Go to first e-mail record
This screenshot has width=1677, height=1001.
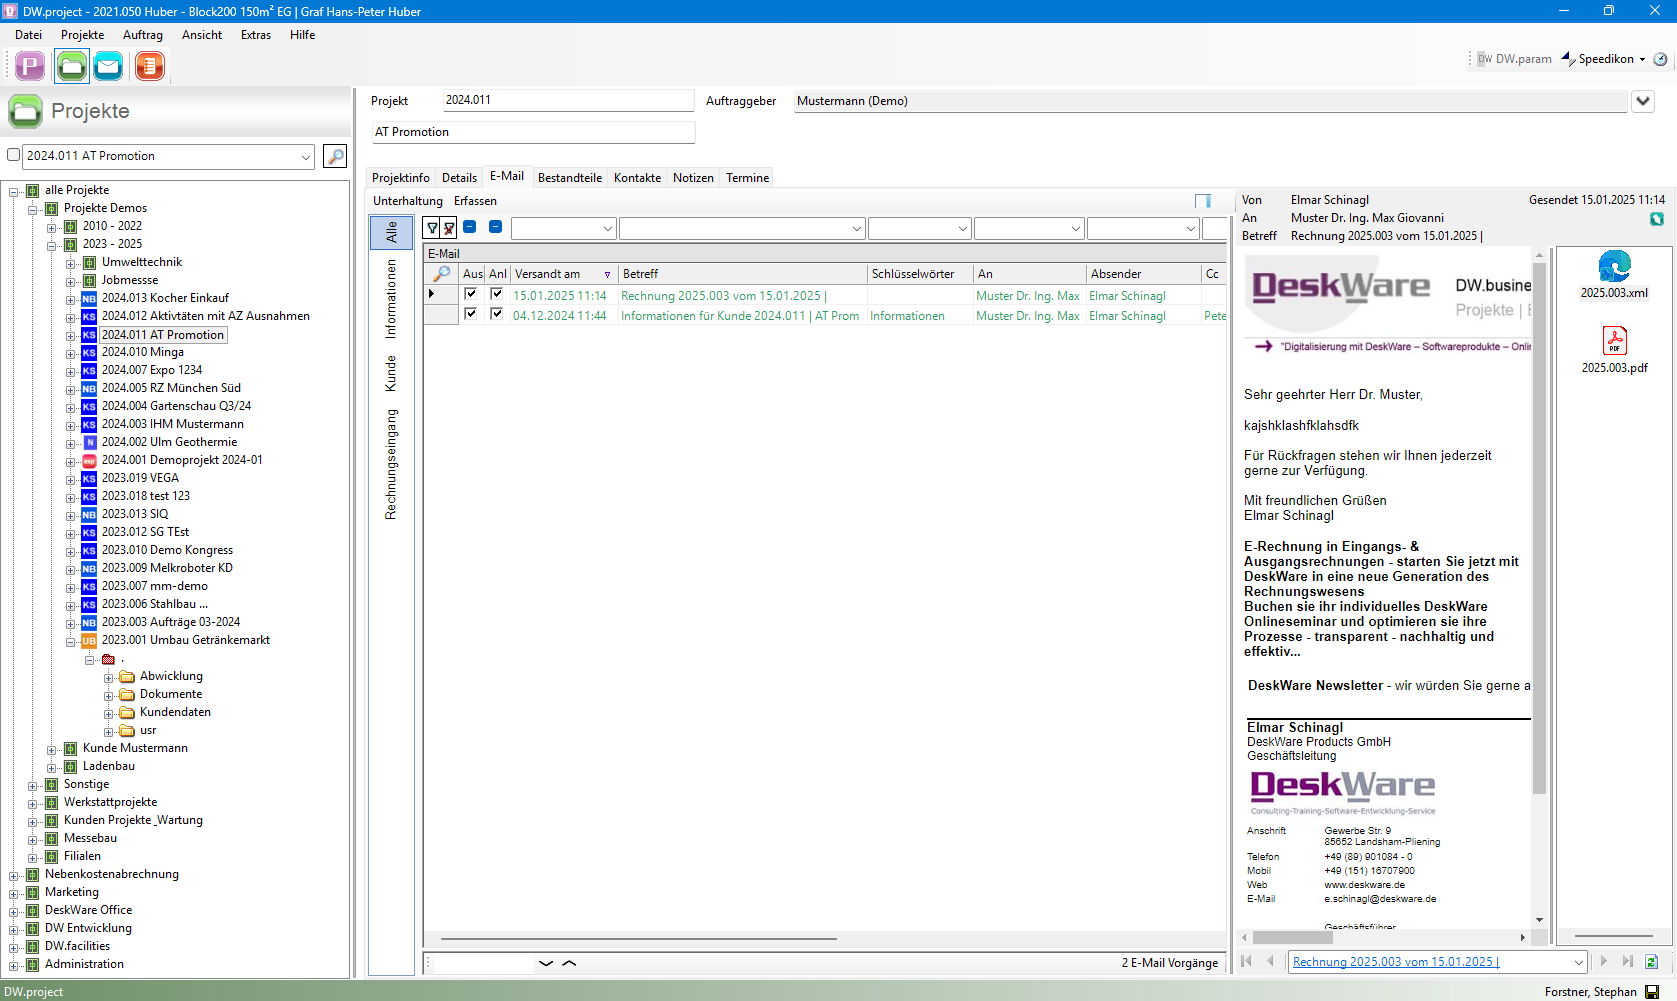point(1246,961)
